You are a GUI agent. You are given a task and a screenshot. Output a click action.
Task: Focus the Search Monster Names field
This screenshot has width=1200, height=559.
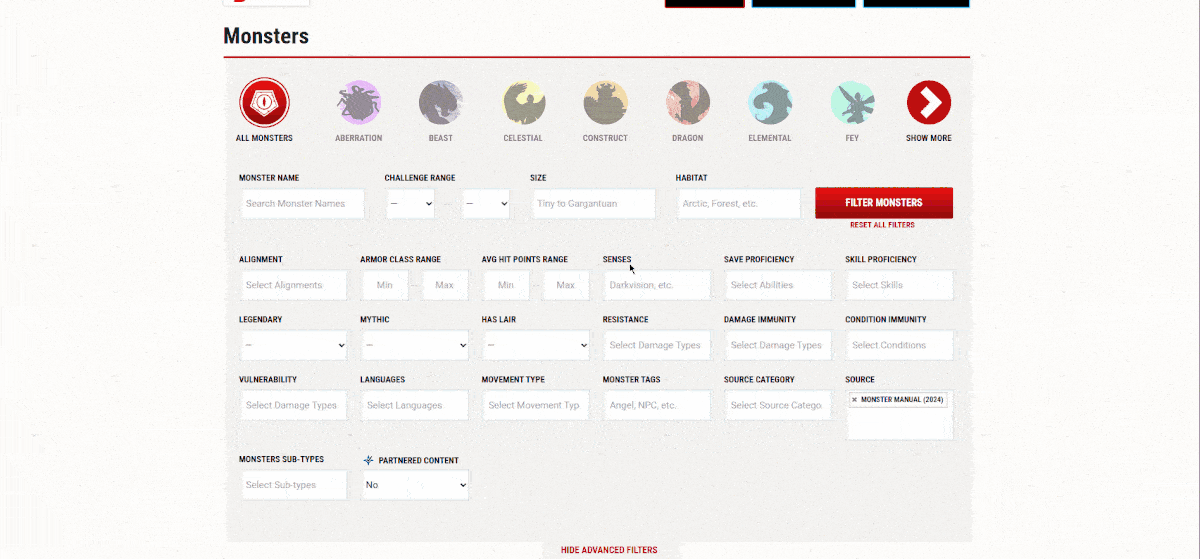tap(302, 203)
